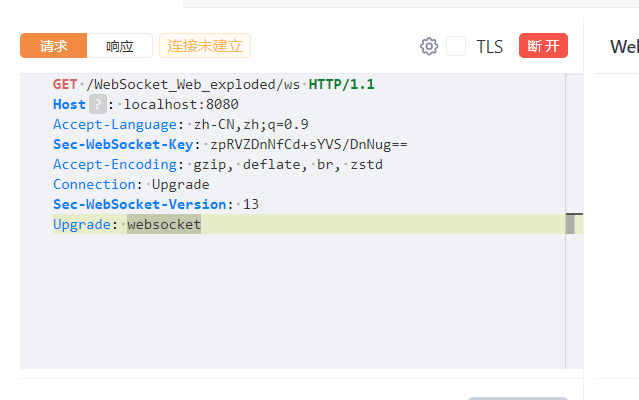This screenshot has width=639, height=400.
Task: Click the HTTP/1.1 protocol text
Action: point(341,84)
